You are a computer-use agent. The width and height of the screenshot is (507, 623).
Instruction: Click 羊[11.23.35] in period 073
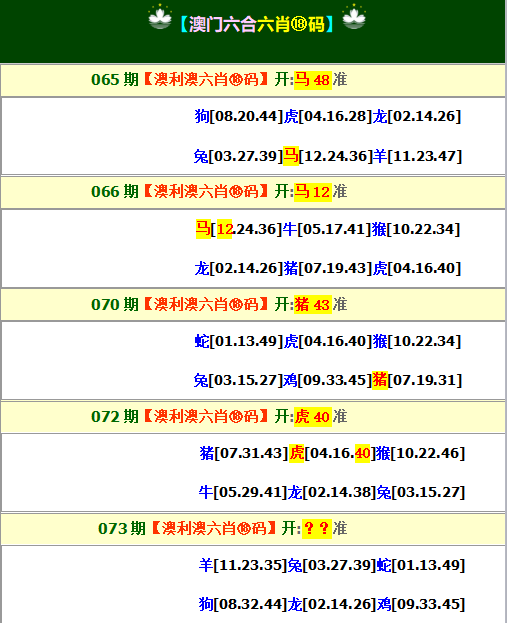(243, 565)
